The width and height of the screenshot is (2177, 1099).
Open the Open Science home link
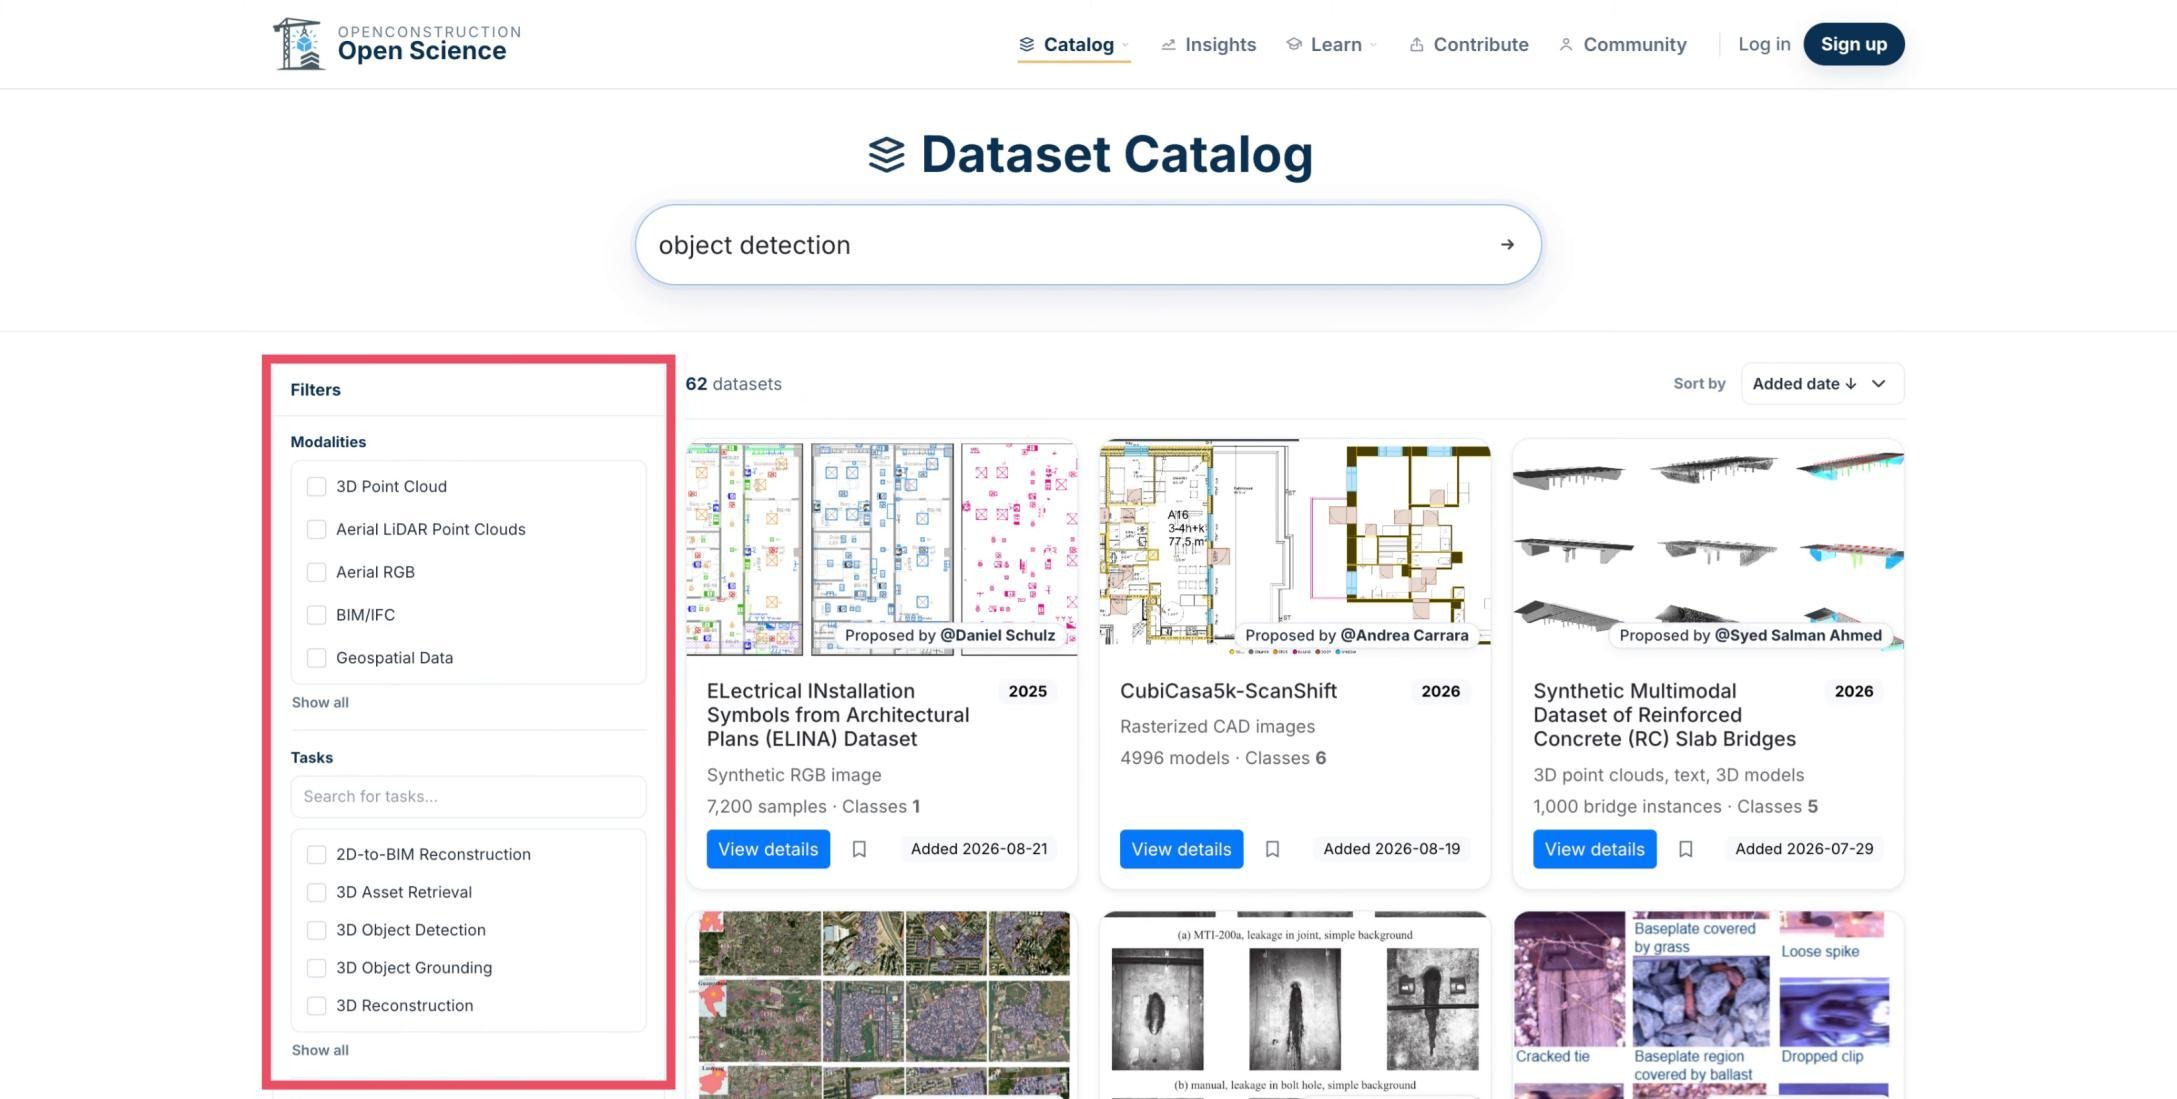397,44
